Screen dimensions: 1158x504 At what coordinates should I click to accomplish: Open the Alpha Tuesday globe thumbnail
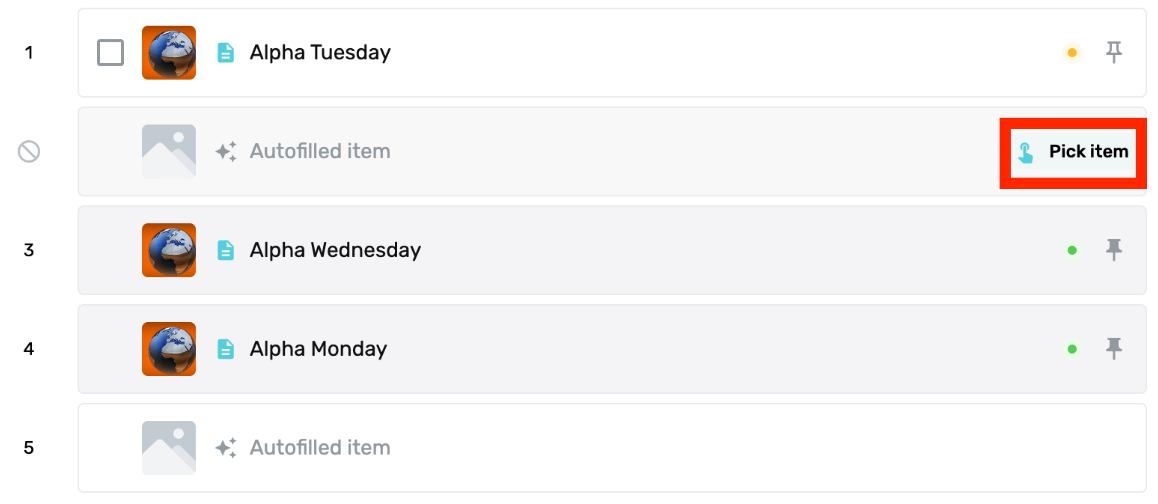click(169, 52)
